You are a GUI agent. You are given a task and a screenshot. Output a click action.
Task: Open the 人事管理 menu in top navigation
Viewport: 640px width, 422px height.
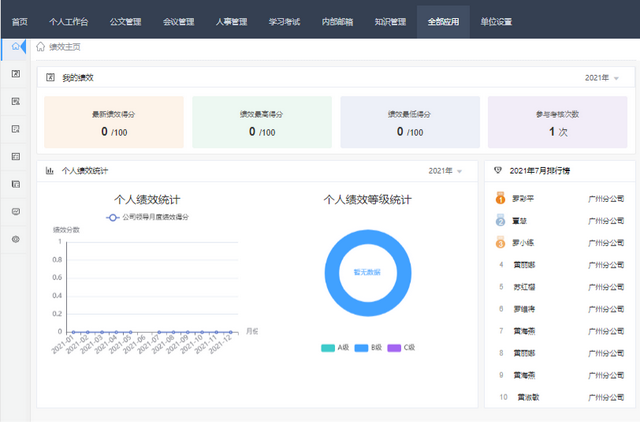pos(234,21)
